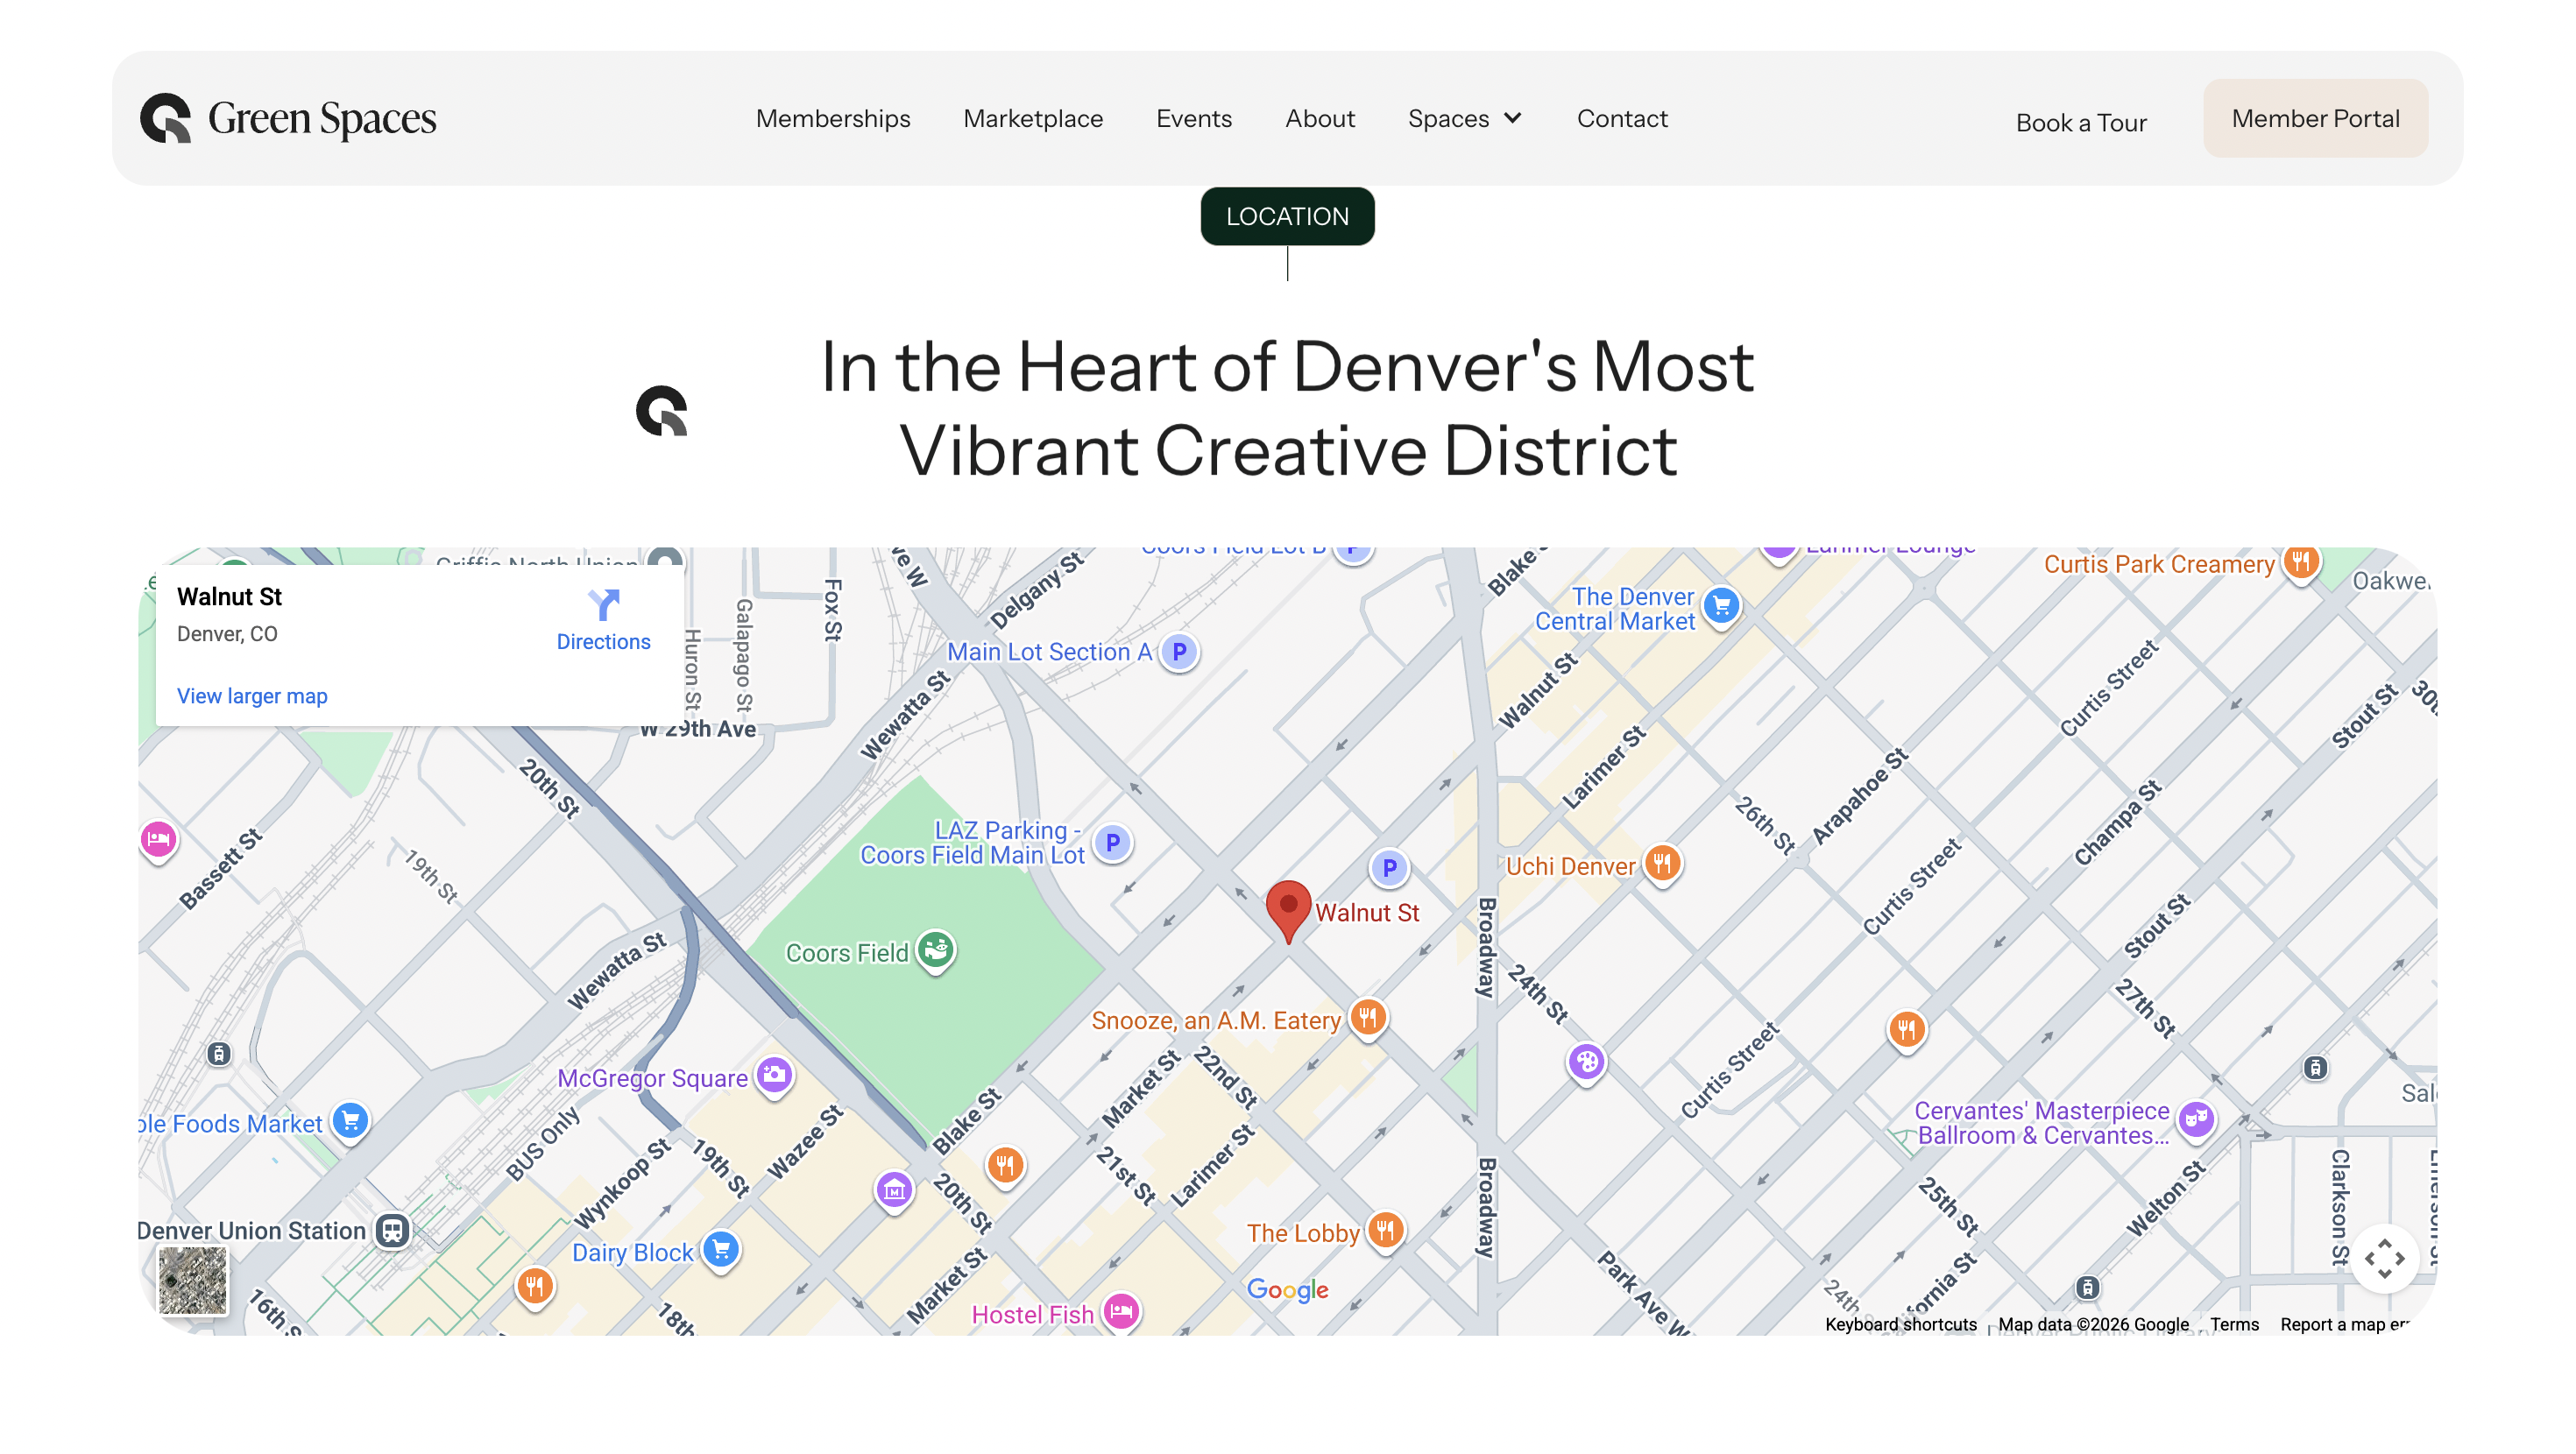Click the Curtis Park Creamery marker icon
This screenshot has height=1454, width=2576.
click(2300, 562)
